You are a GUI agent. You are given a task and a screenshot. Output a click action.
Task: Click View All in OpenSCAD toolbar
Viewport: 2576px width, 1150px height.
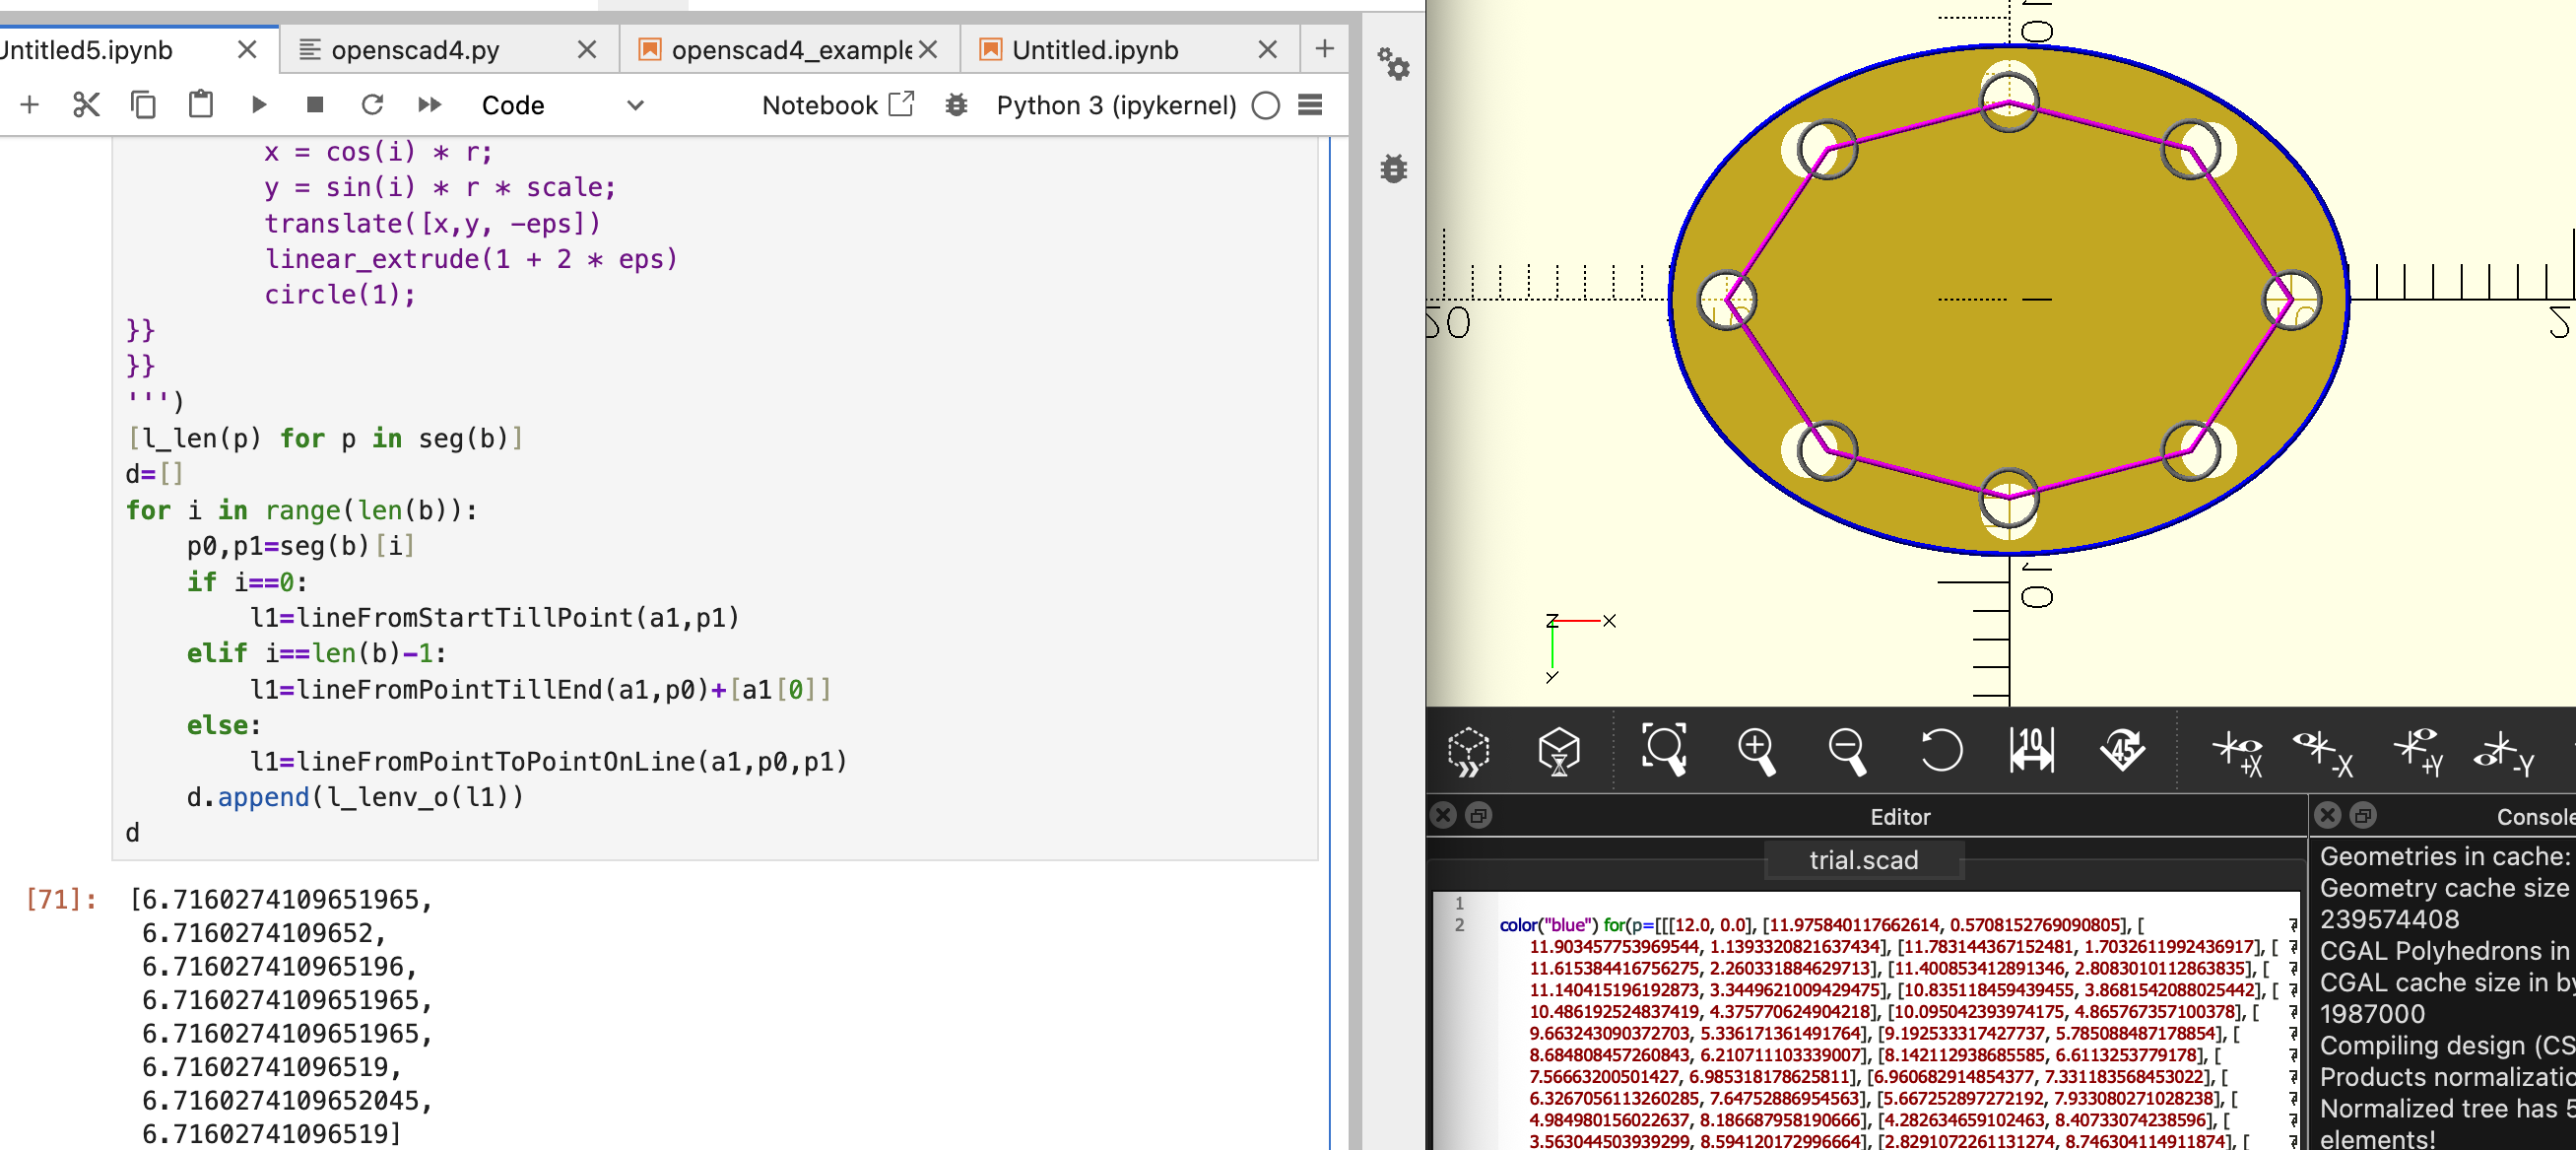pyautogui.click(x=1664, y=750)
